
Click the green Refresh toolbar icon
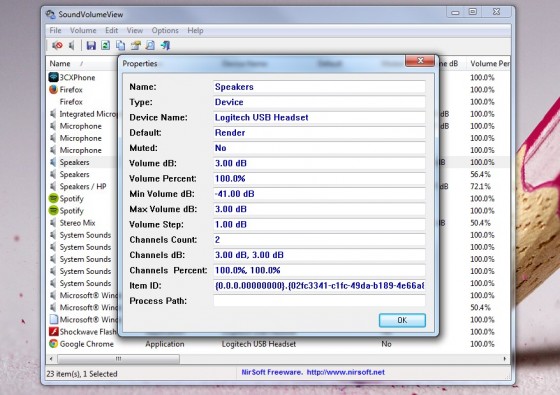pyautogui.click(x=105, y=45)
